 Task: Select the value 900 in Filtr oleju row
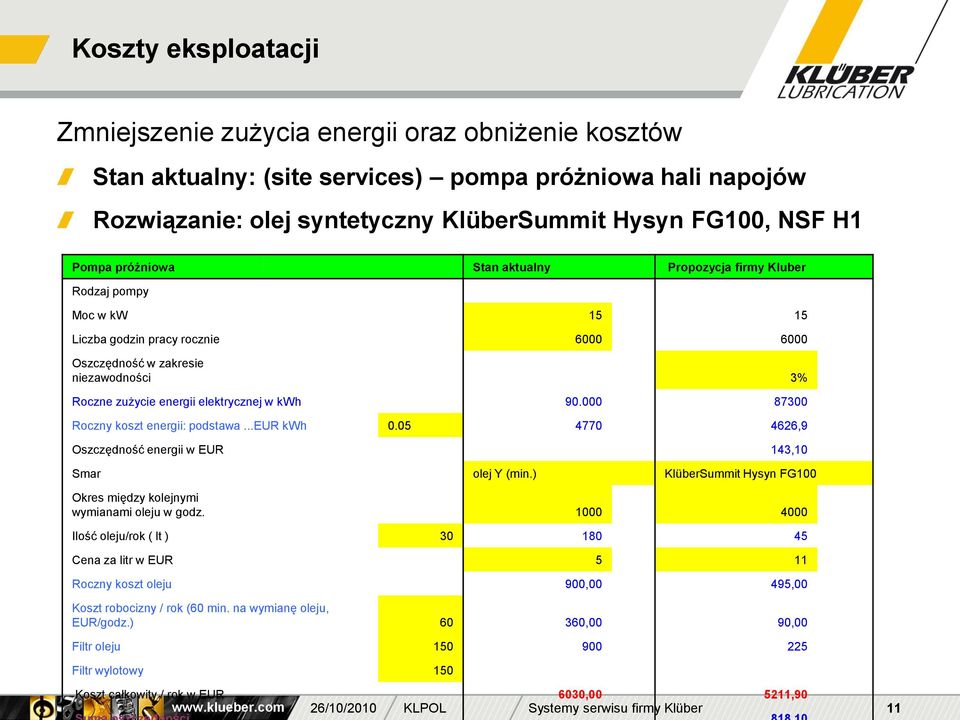[x=592, y=647]
